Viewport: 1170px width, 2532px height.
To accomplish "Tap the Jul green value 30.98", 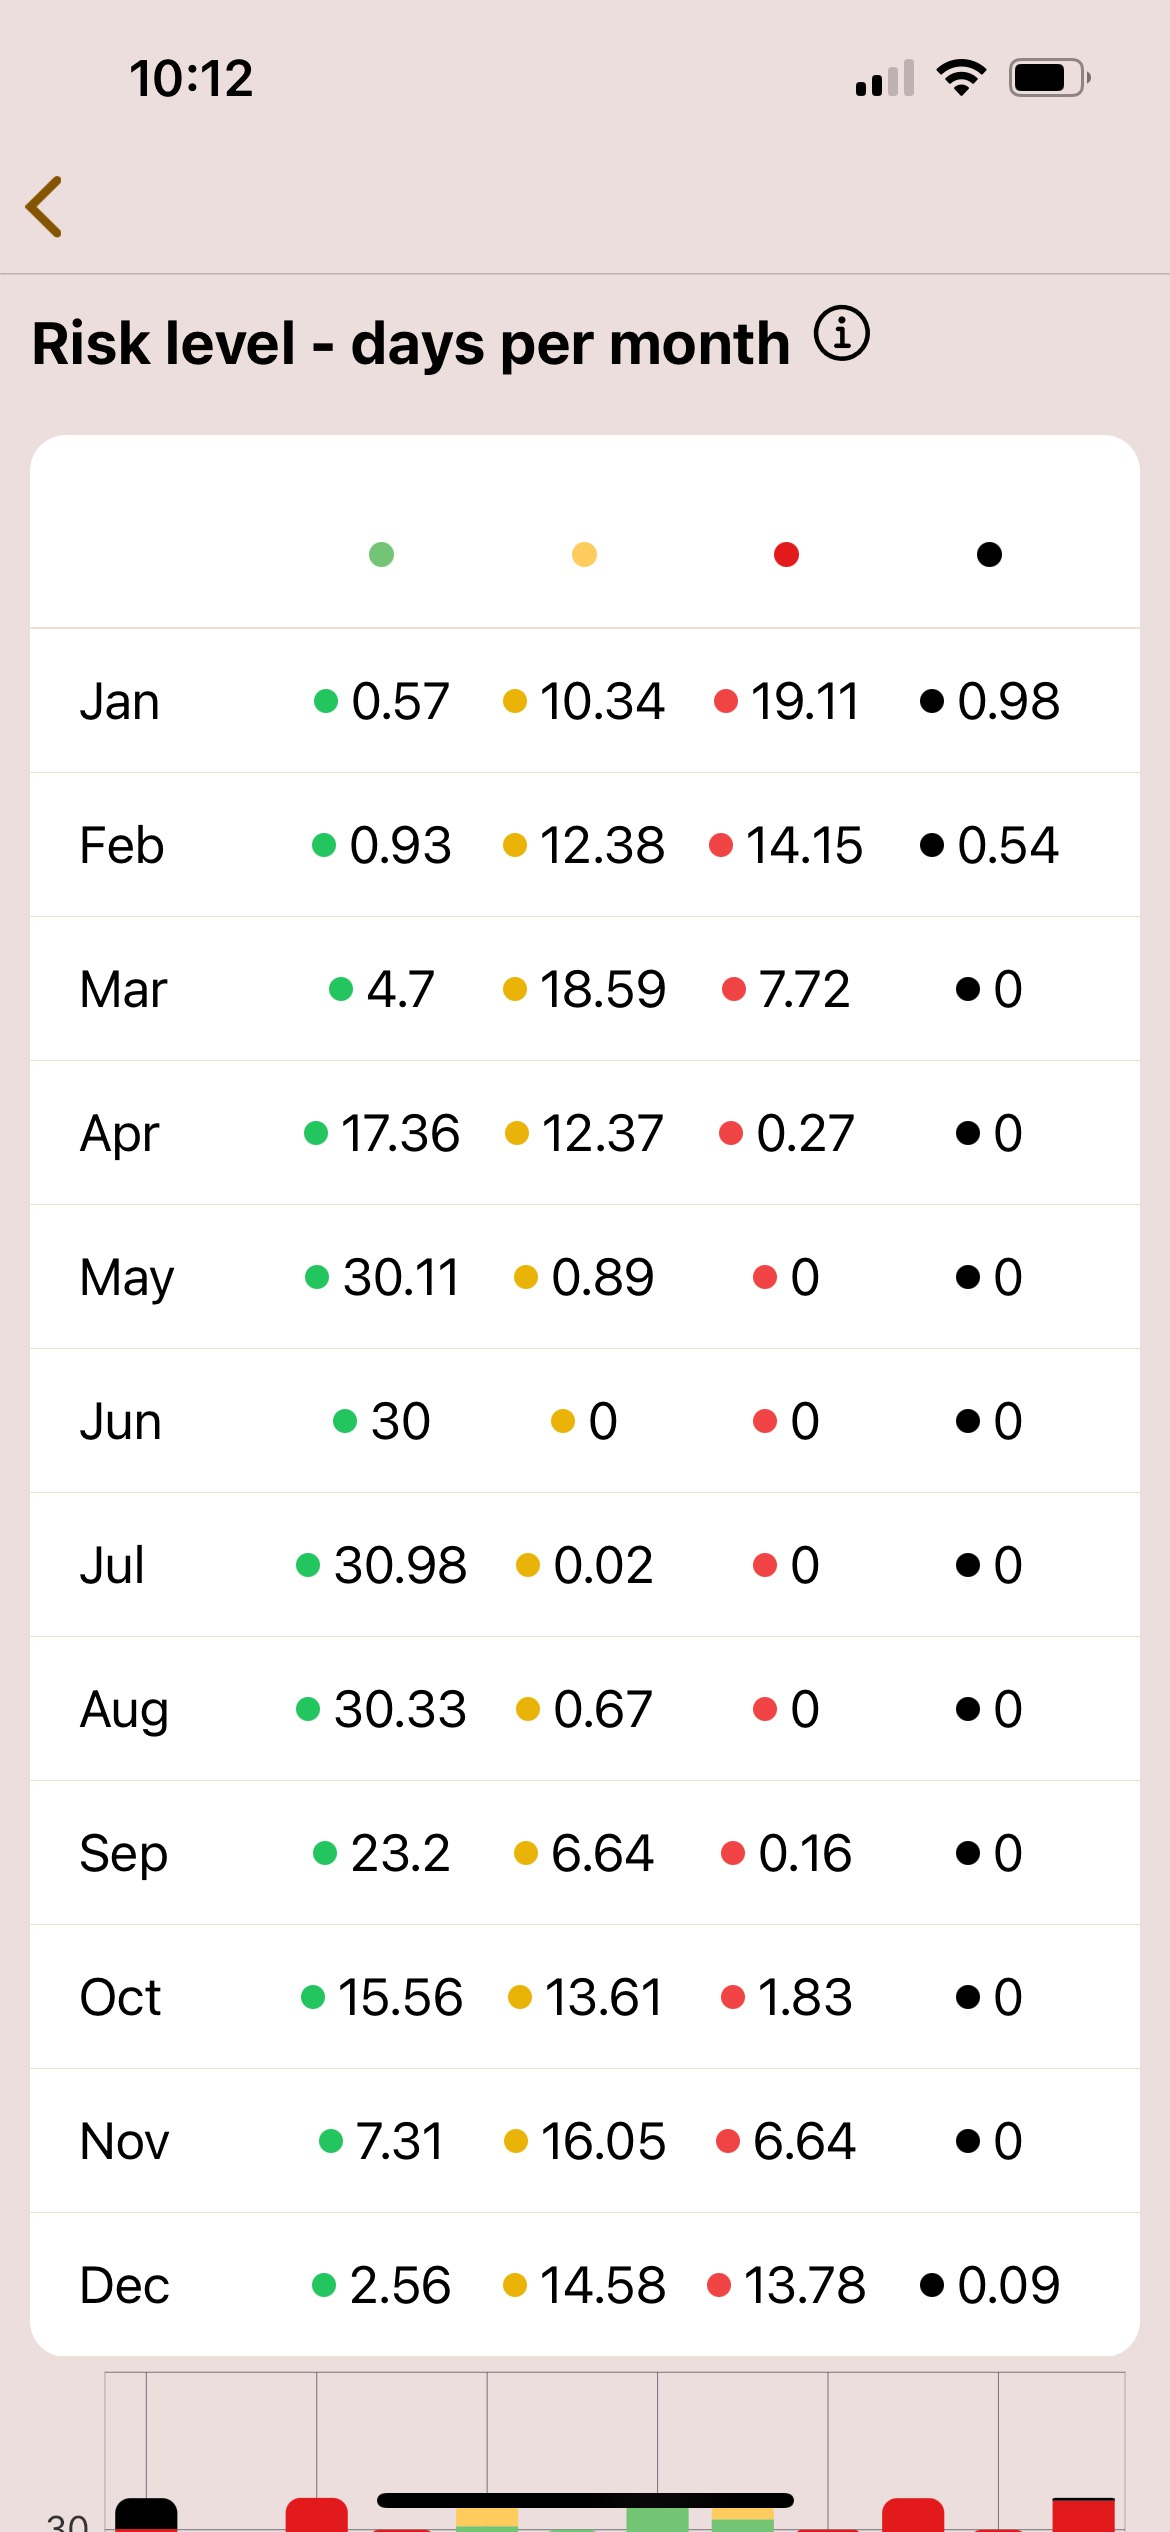I will (x=400, y=1566).
